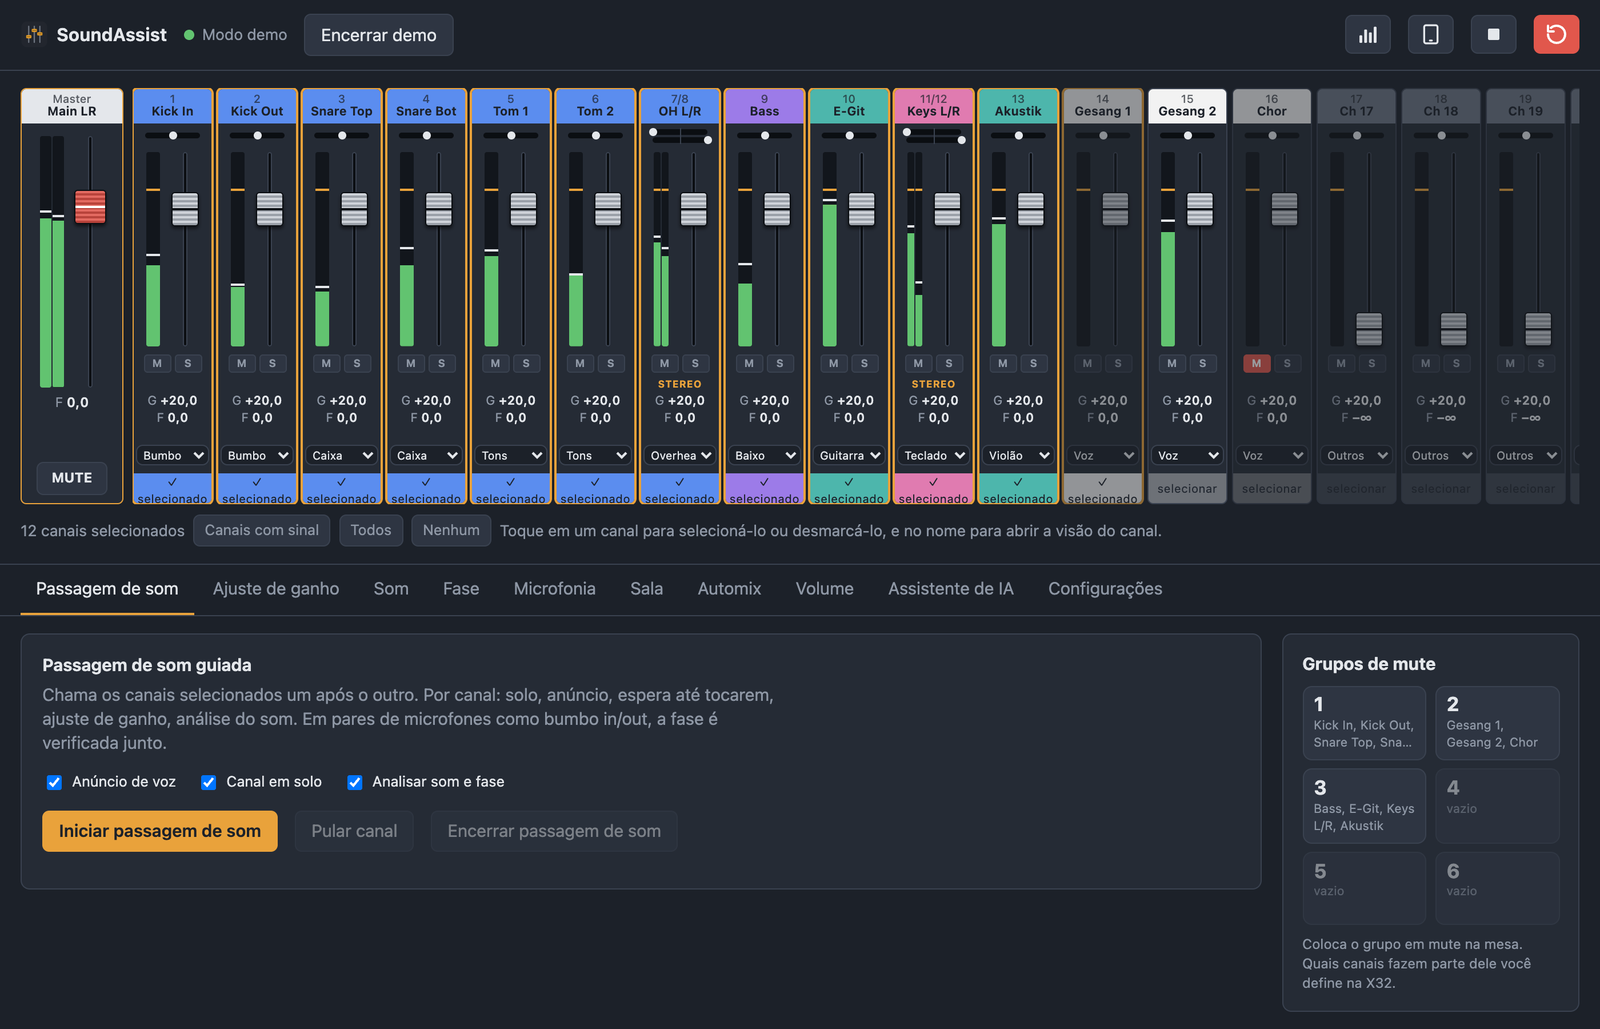Image resolution: width=1600 pixels, height=1029 pixels.
Task: Click the Pular canal button
Action: click(354, 831)
